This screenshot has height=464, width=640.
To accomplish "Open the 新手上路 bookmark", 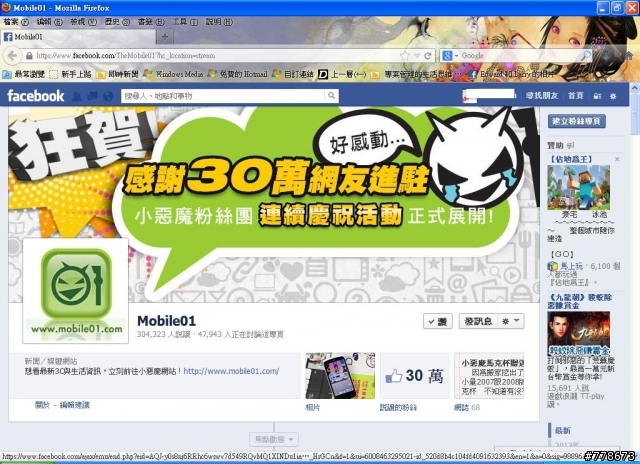I will tap(70, 74).
